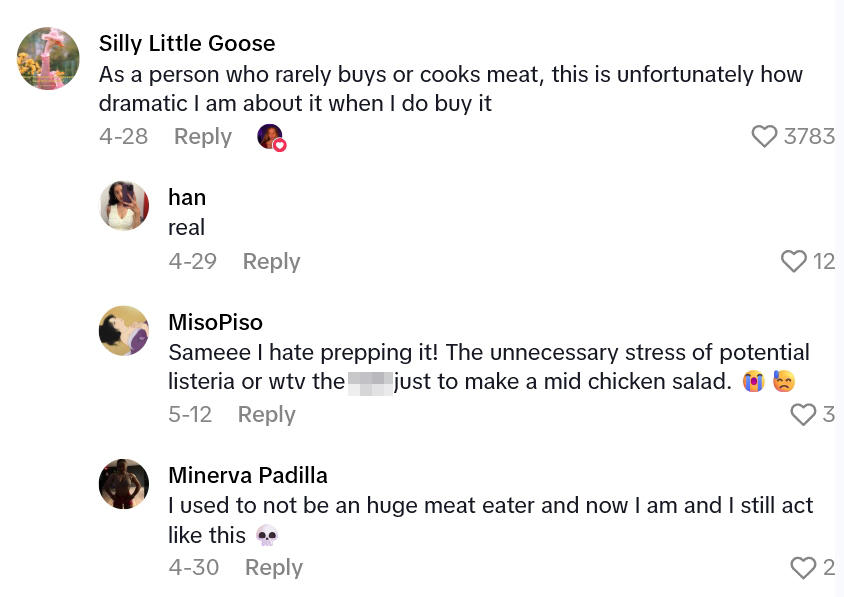Click the creator-liked avatar badge
The width and height of the screenshot is (844, 597).
(271, 137)
